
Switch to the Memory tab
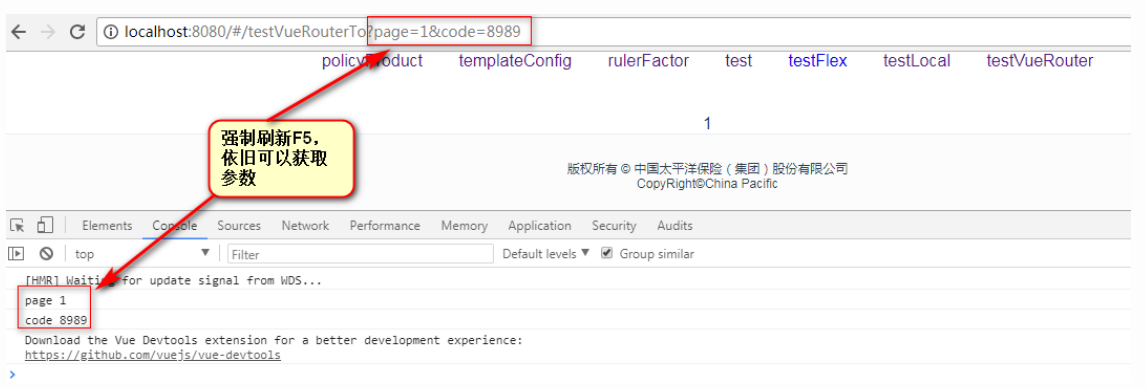[464, 226]
